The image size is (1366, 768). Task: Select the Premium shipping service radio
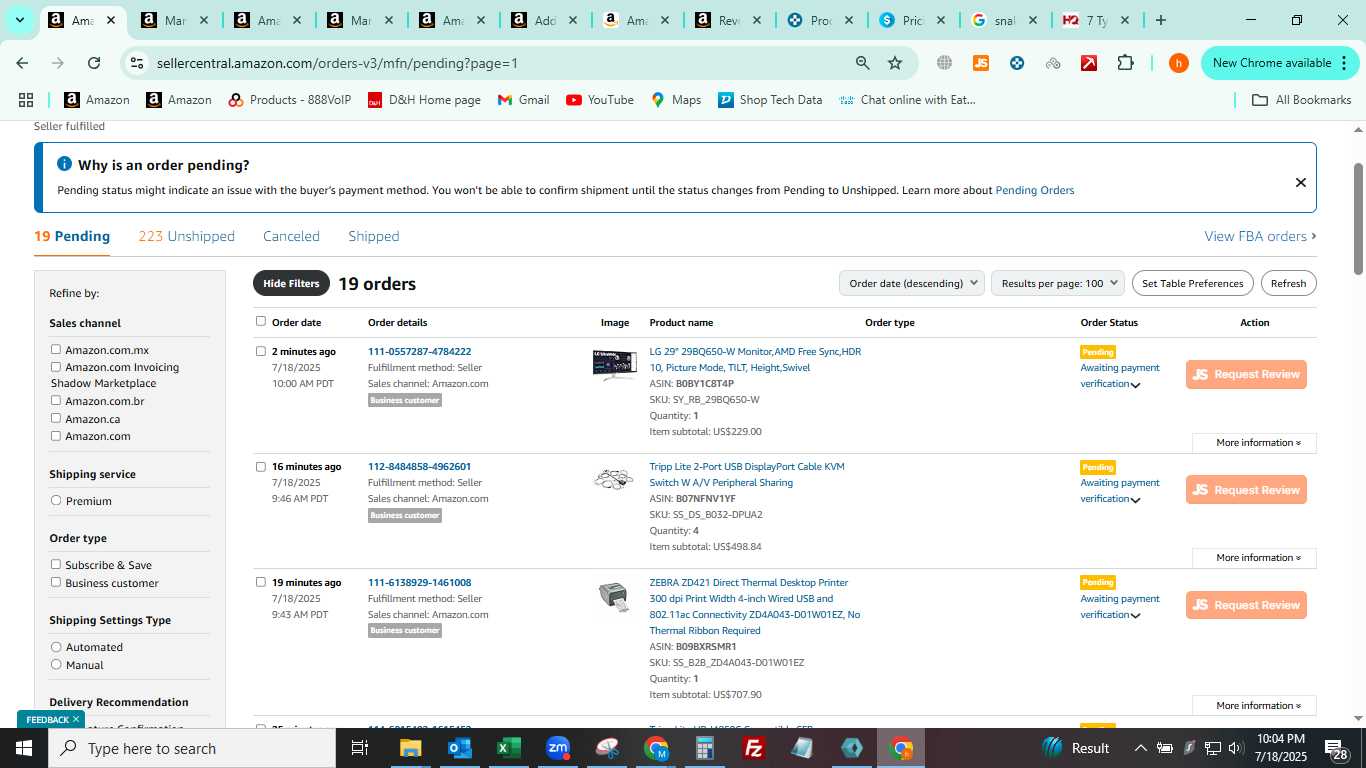pyautogui.click(x=56, y=500)
